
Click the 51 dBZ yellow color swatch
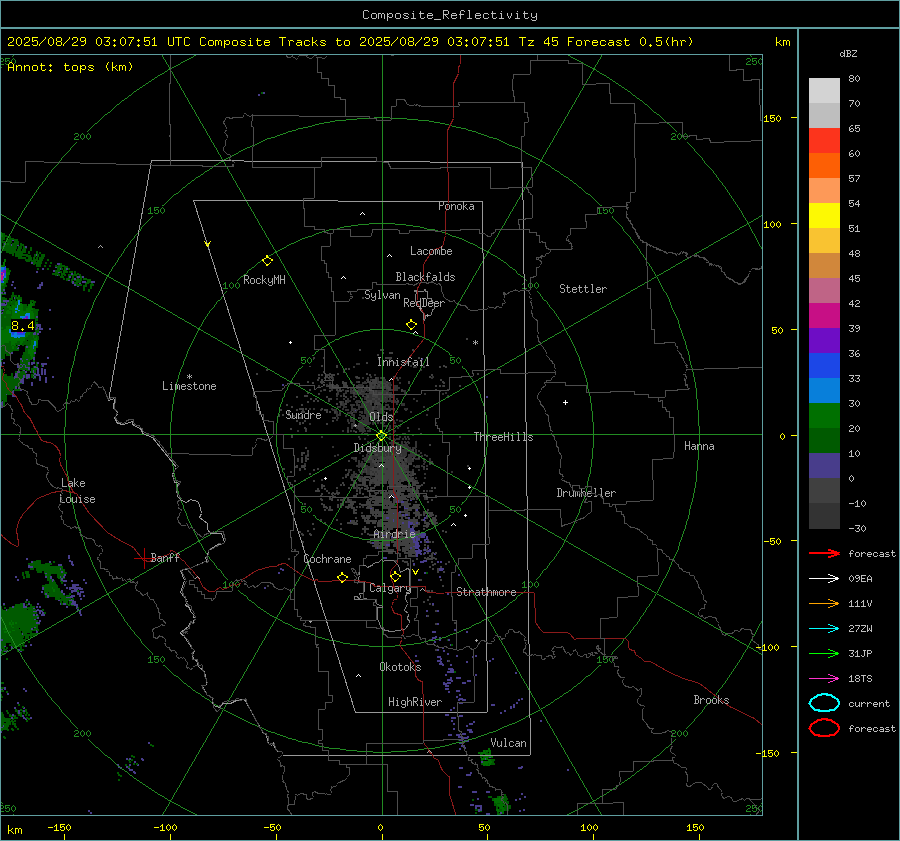(824, 215)
